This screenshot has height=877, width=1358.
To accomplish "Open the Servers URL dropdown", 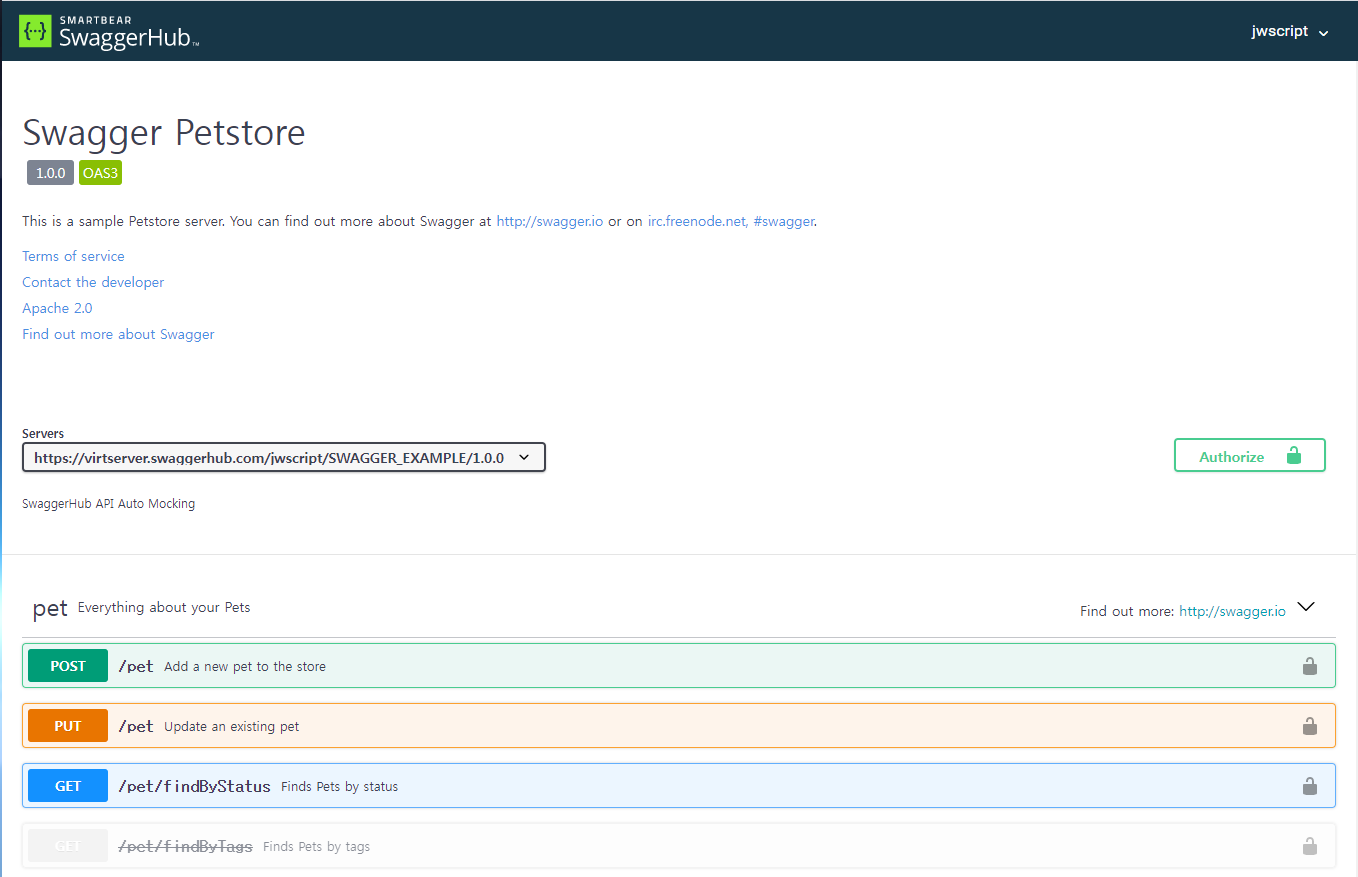I will pos(283,457).
